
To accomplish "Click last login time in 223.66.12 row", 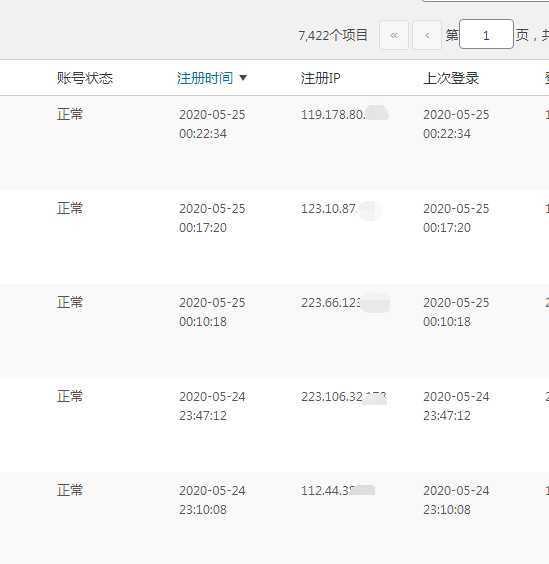I will click(456, 312).
